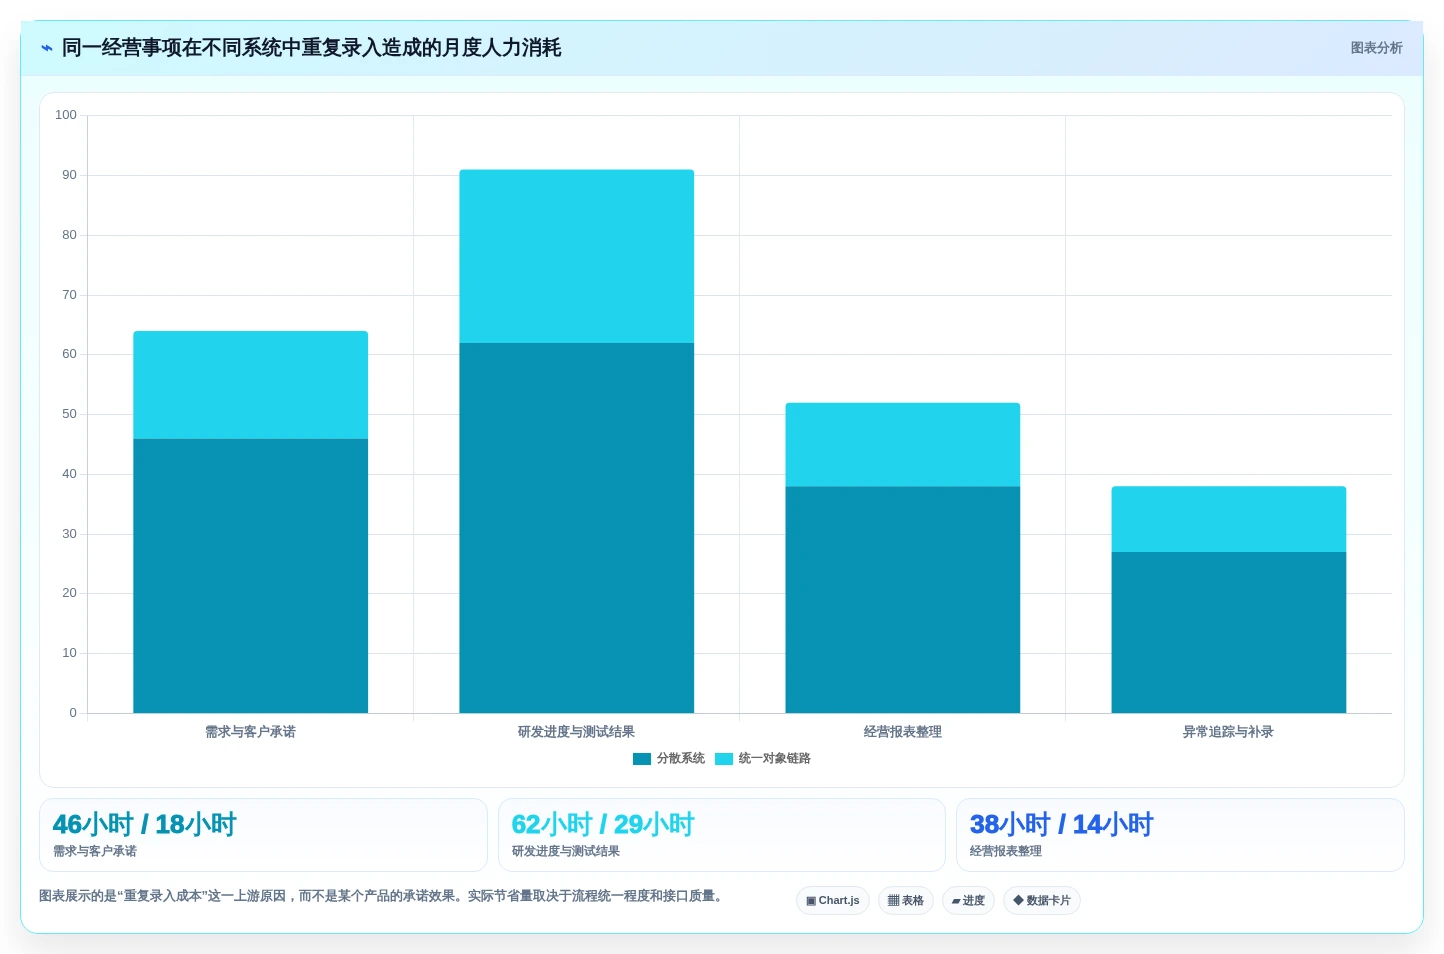The image size is (1444, 954).
Task: Select the dark teal 经营报表整理 bar segment
Action: (902, 600)
